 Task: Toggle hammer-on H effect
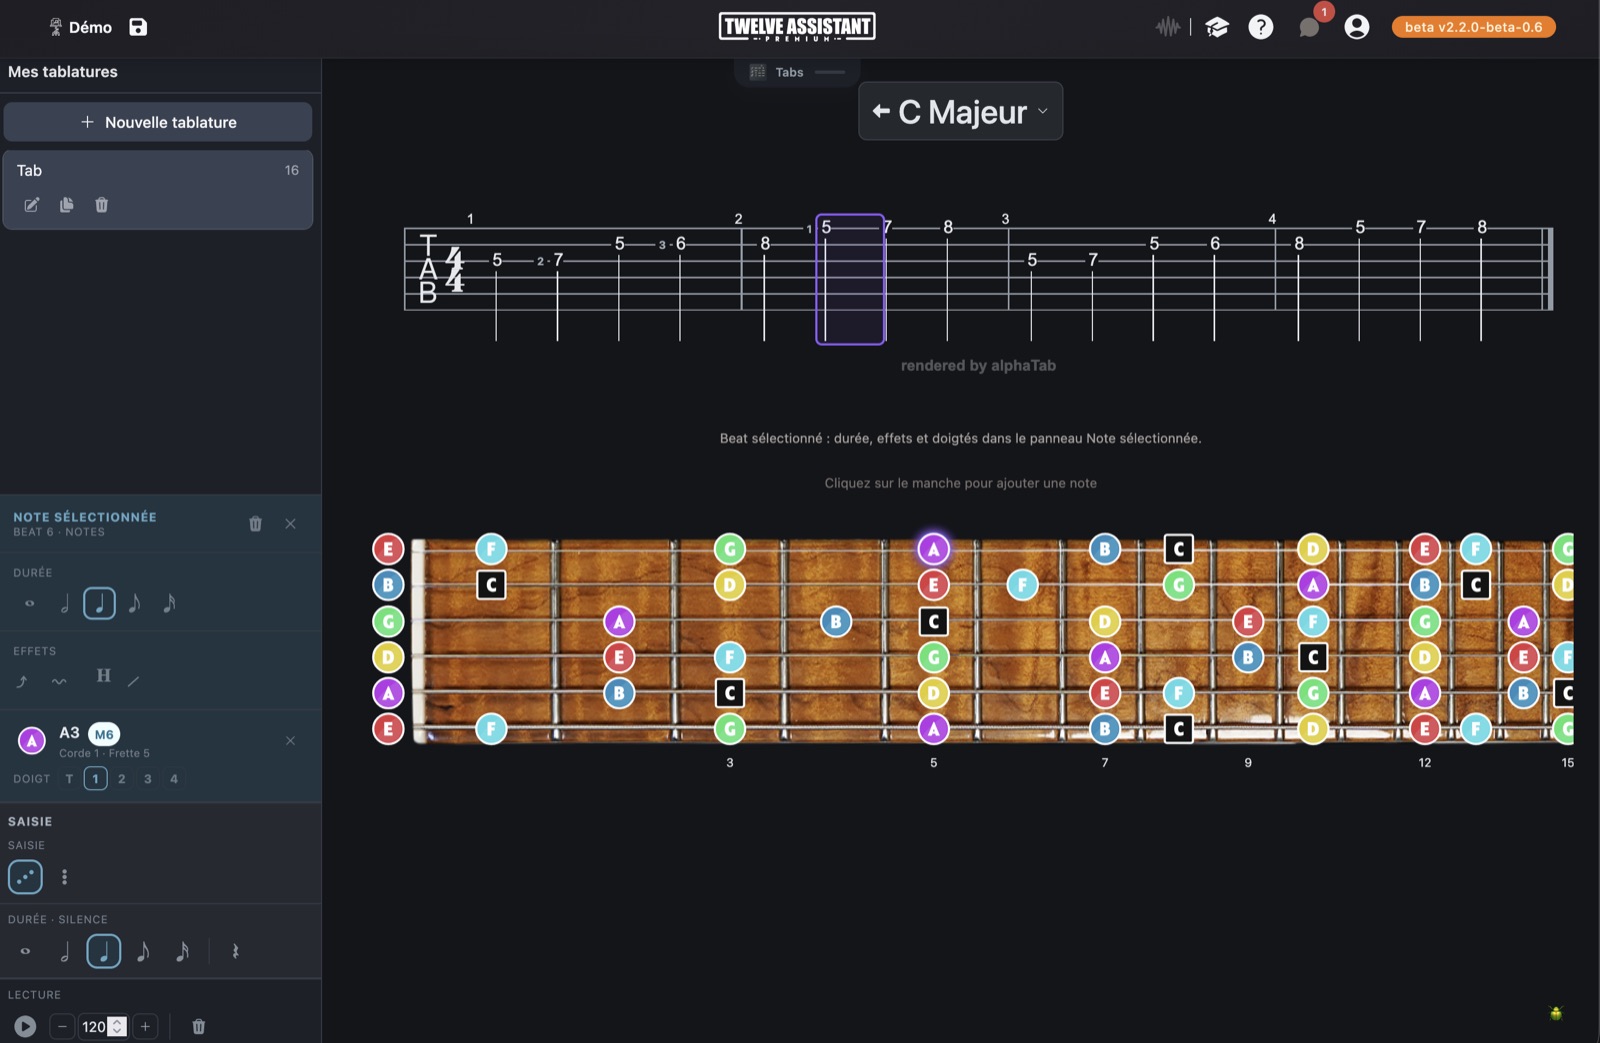104,676
